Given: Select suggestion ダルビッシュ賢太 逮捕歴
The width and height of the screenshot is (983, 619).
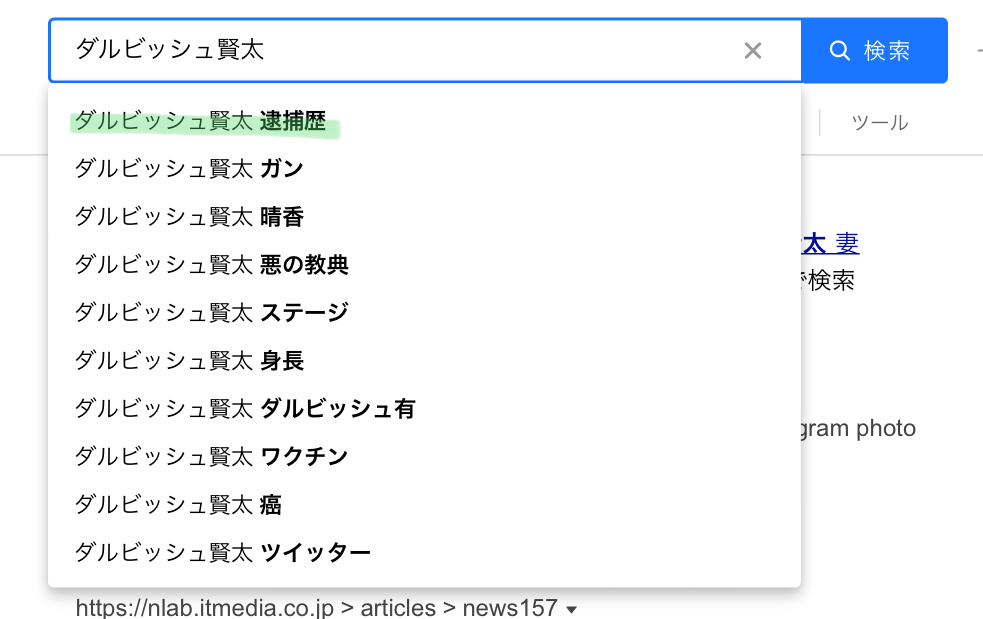Looking at the screenshot, I should (424, 121).
